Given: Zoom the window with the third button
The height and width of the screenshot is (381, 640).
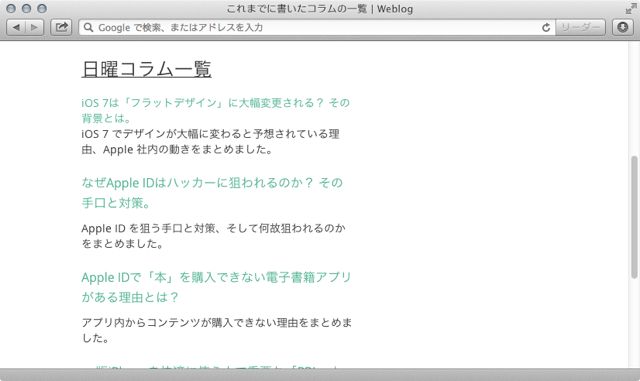Looking at the screenshot, I should coord(42,8).
